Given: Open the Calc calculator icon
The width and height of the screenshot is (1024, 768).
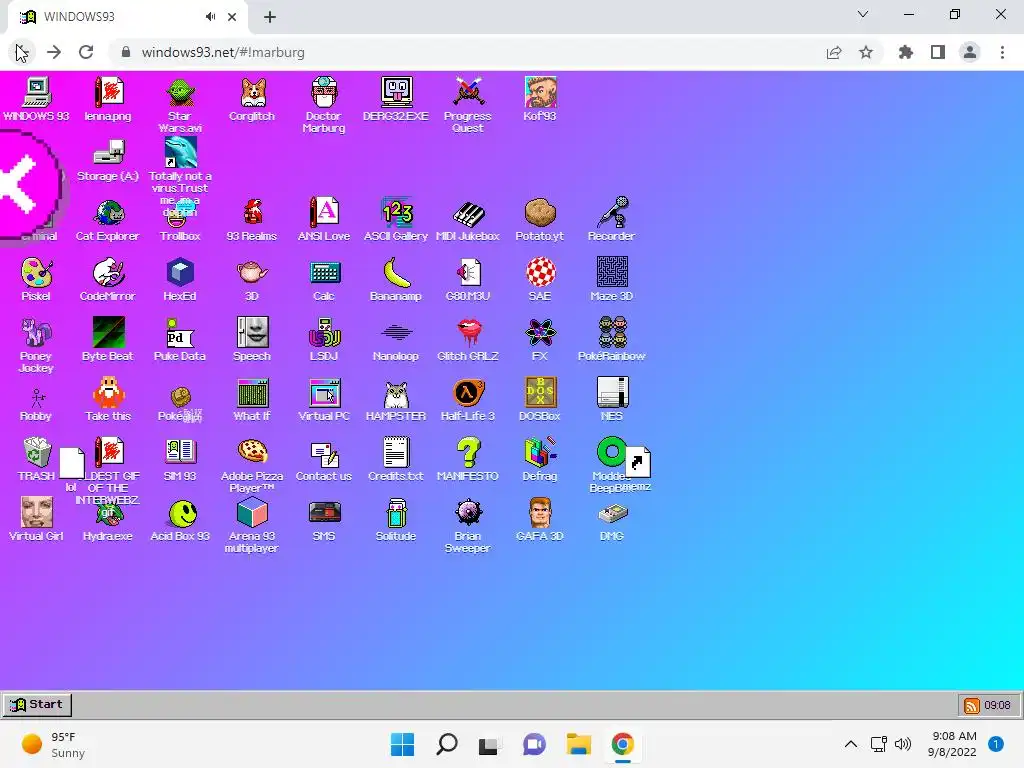Looking at the screenshot, I should pos(324,273).
